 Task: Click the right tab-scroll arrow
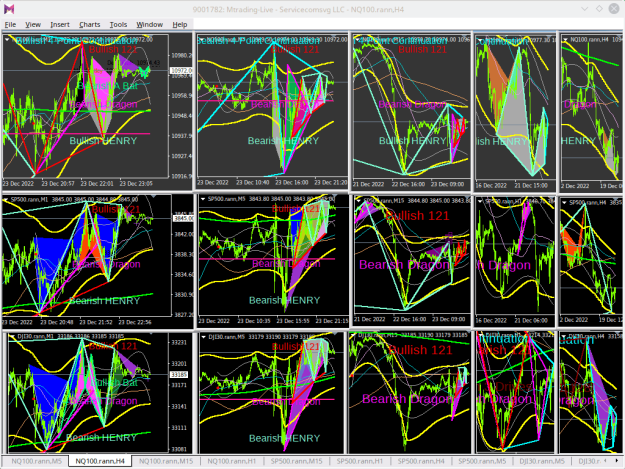618,461
